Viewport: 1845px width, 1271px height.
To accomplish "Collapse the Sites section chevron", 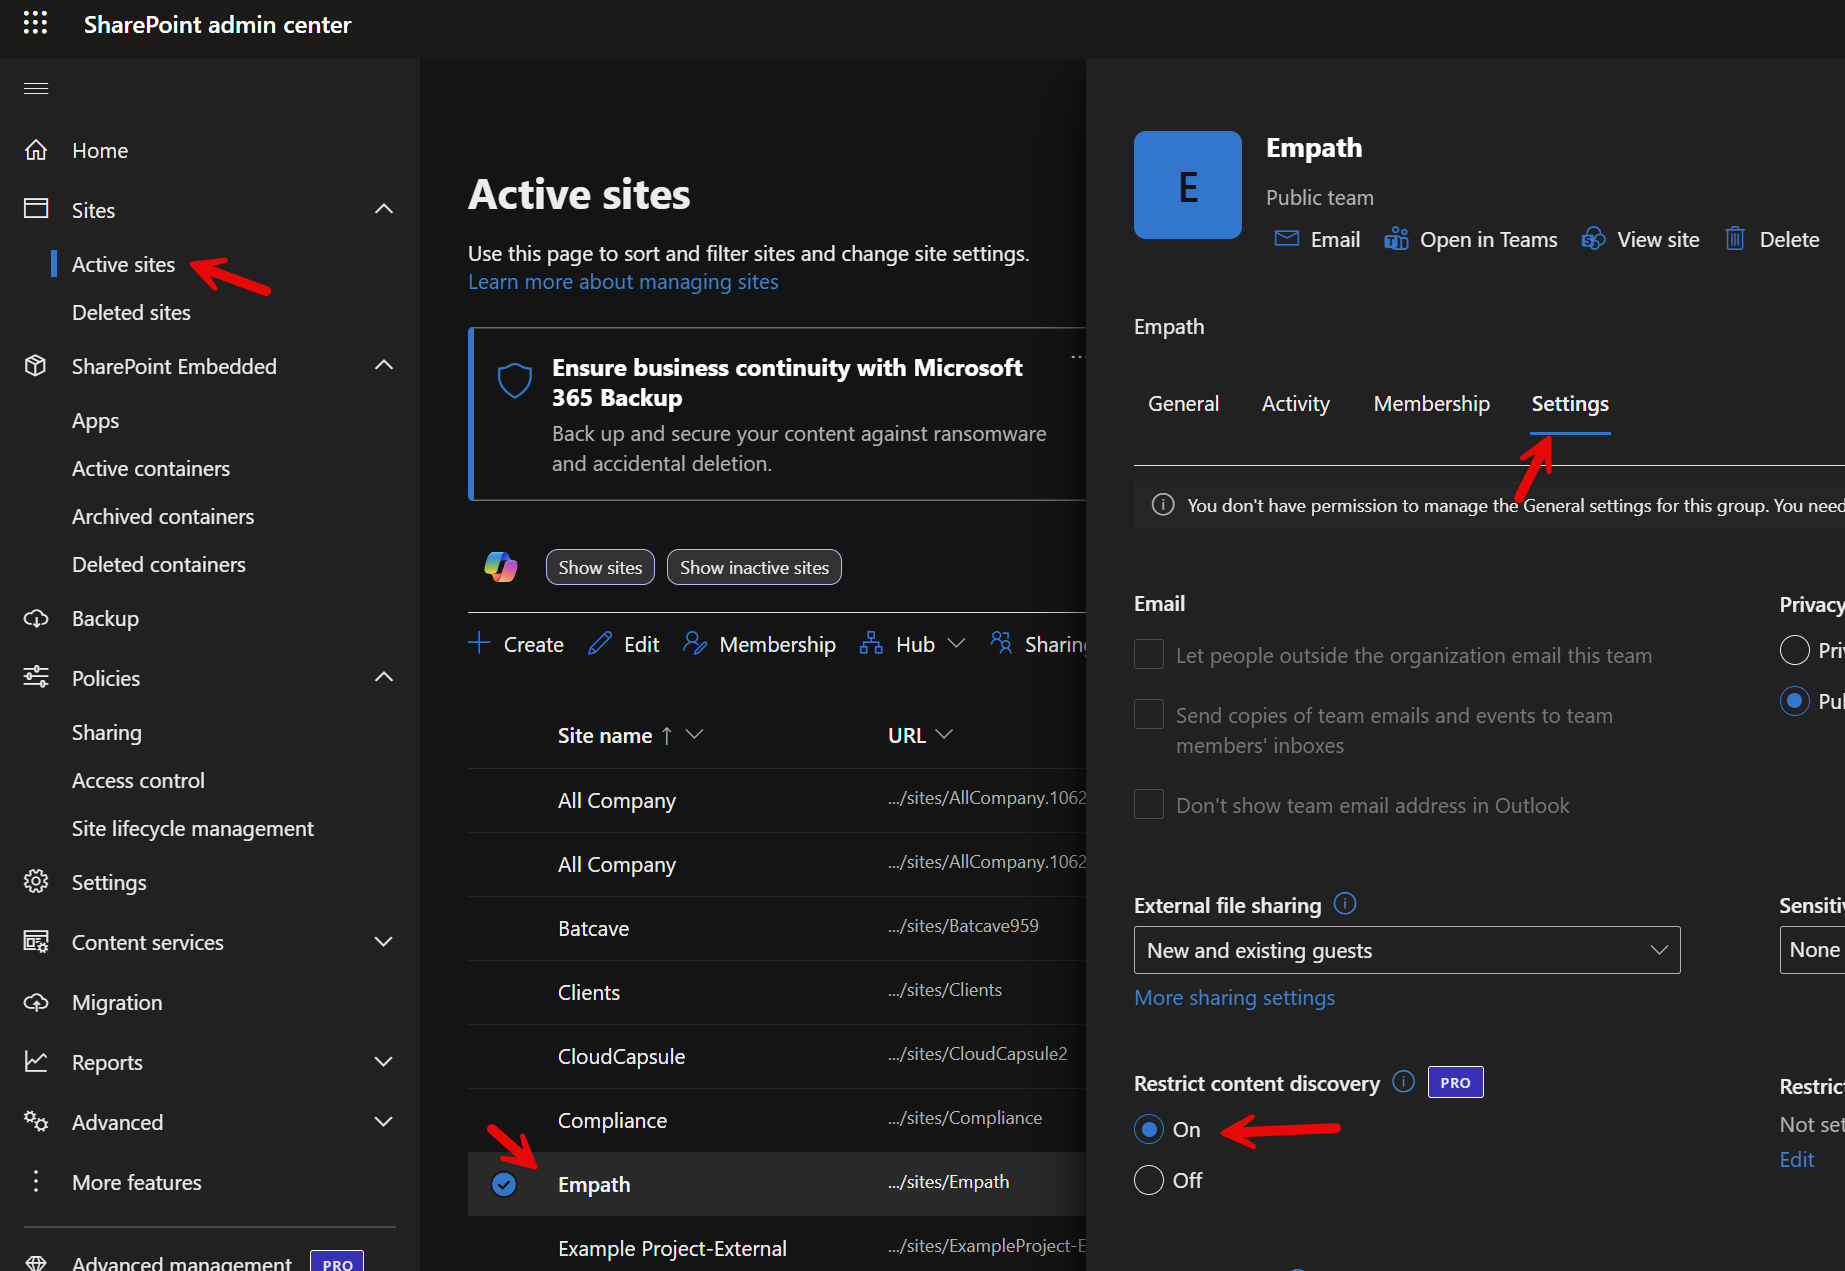I will coord(384,209).
